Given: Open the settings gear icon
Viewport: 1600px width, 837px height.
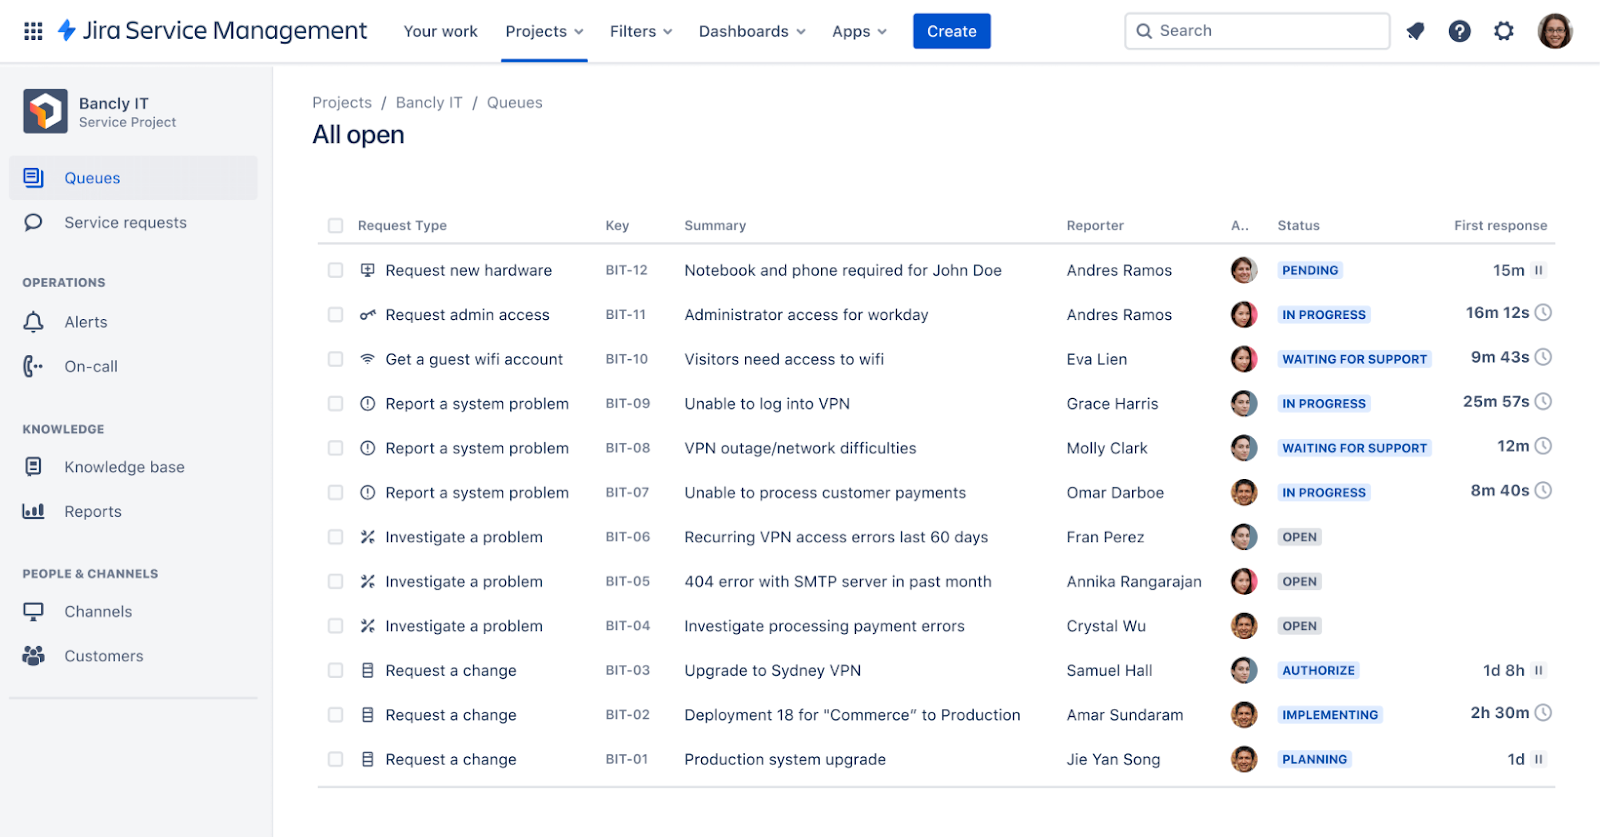Looking at the screenshot, I should pyautogui.click(x=1503, y=31).
